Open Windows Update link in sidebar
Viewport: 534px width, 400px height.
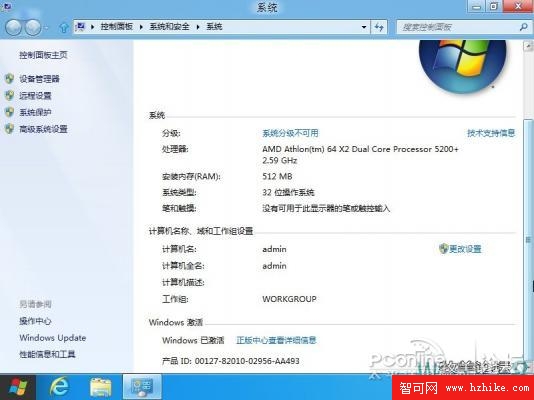53,338
